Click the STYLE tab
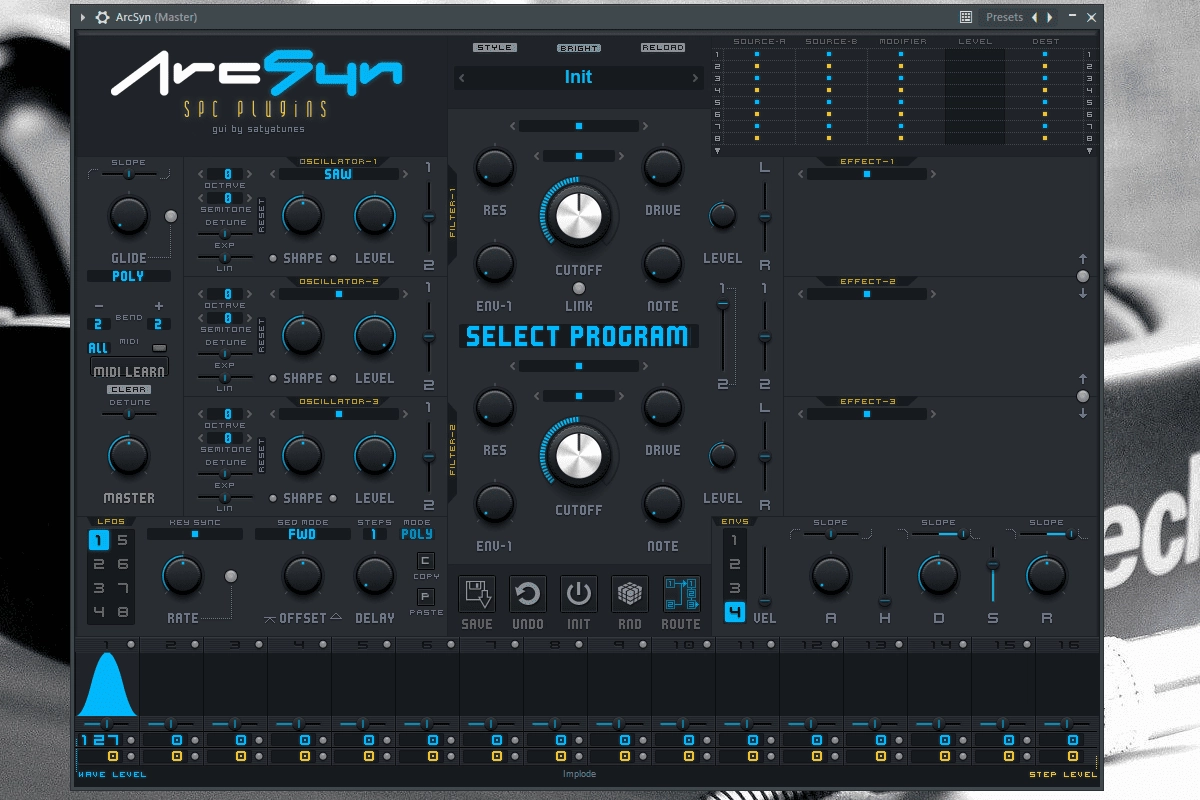1200x800 pixels. 495,47
